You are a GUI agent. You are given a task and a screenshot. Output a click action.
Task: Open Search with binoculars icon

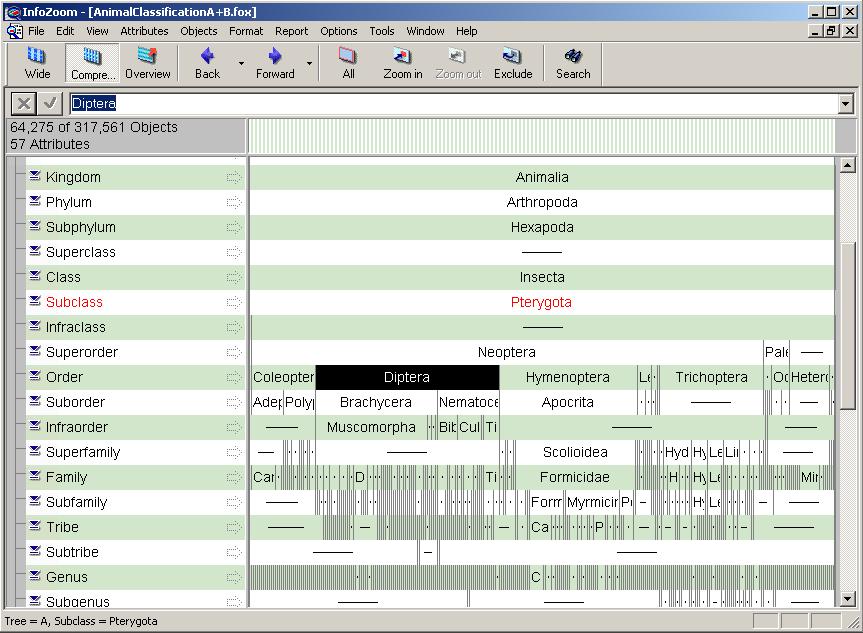coord(573,62)
